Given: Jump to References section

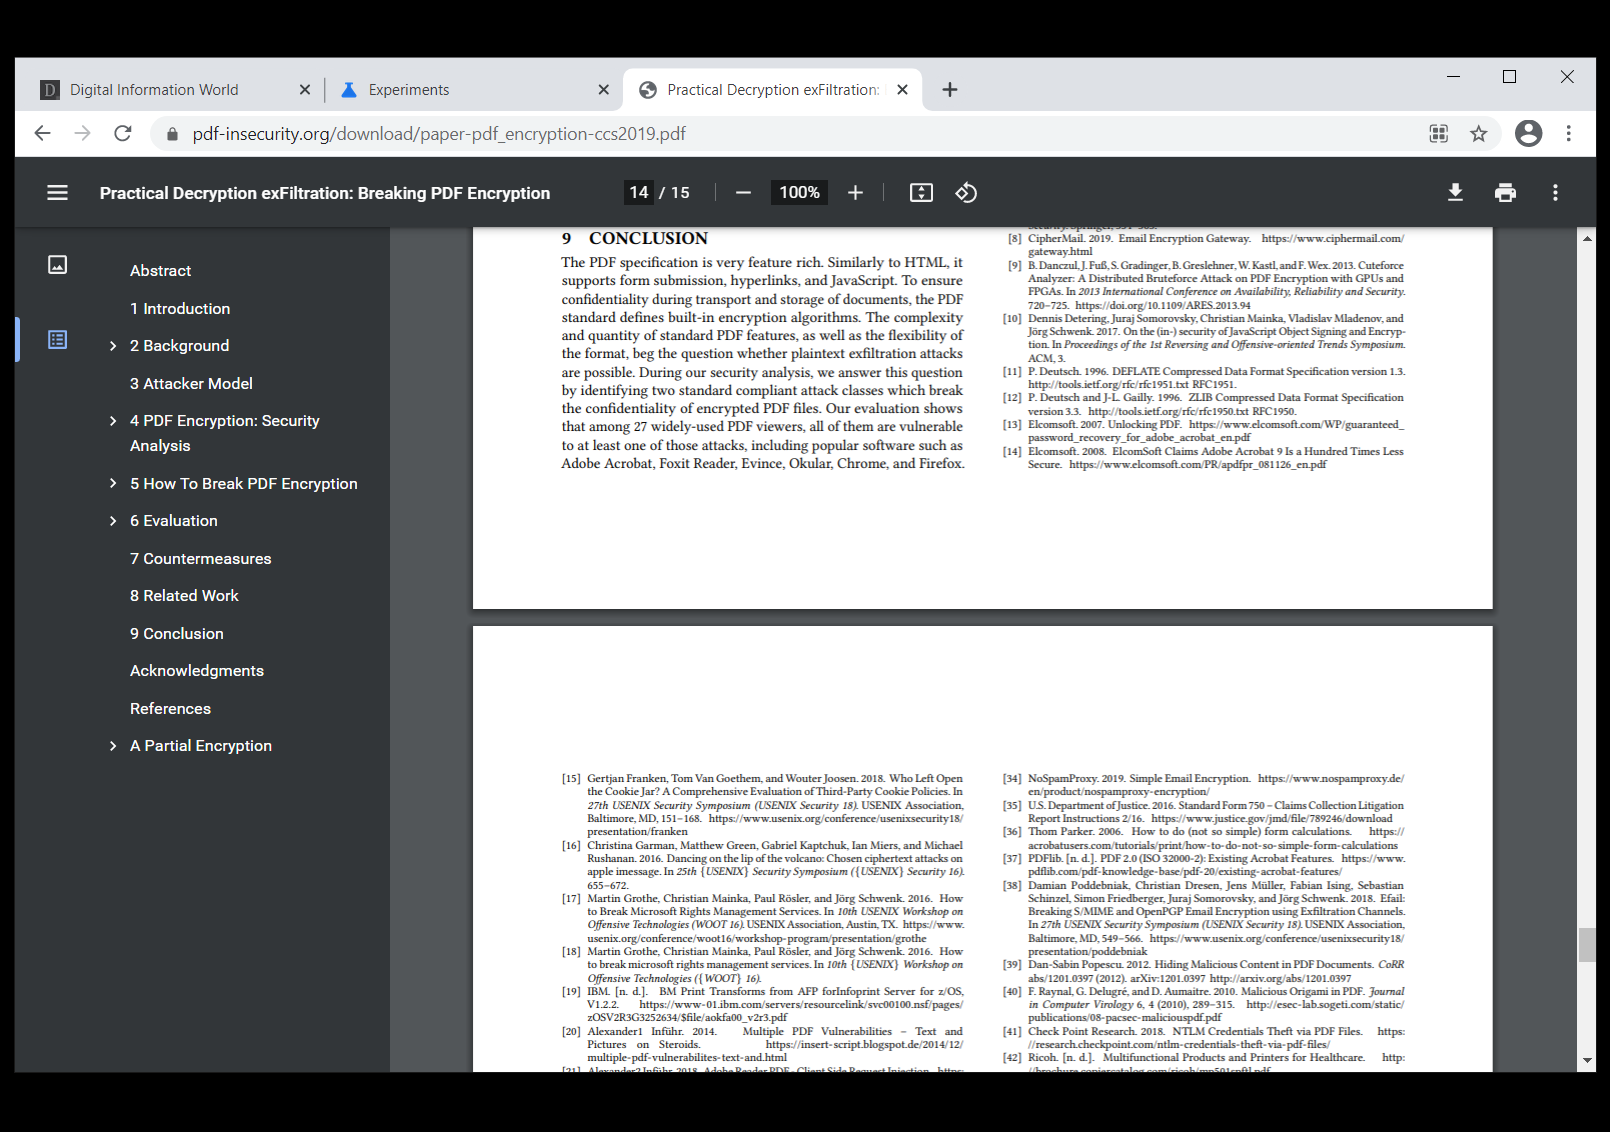Looking at the screenshot, I should 170,709.
